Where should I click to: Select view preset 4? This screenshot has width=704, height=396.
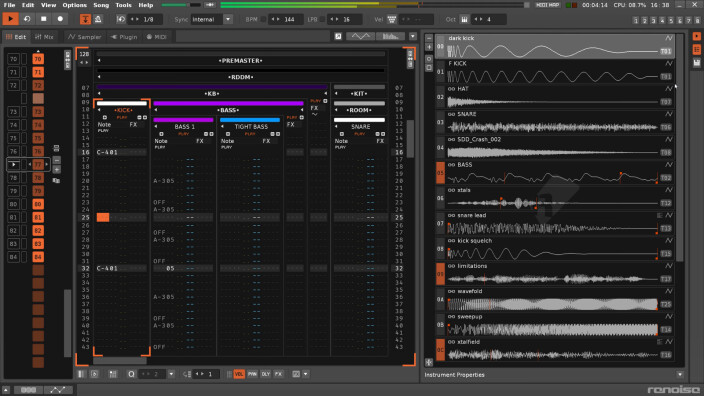point(662,20)
